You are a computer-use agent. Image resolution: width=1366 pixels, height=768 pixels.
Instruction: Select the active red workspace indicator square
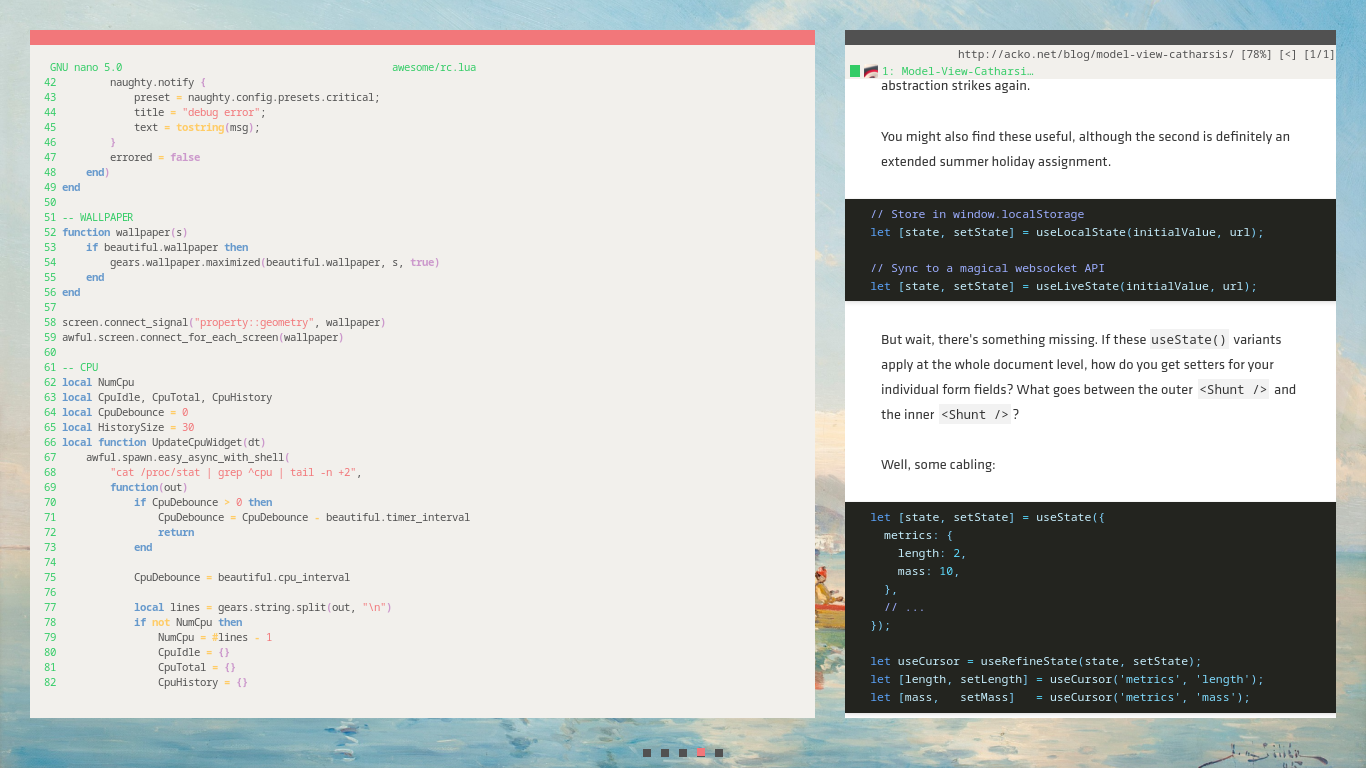tap(701, 753)
